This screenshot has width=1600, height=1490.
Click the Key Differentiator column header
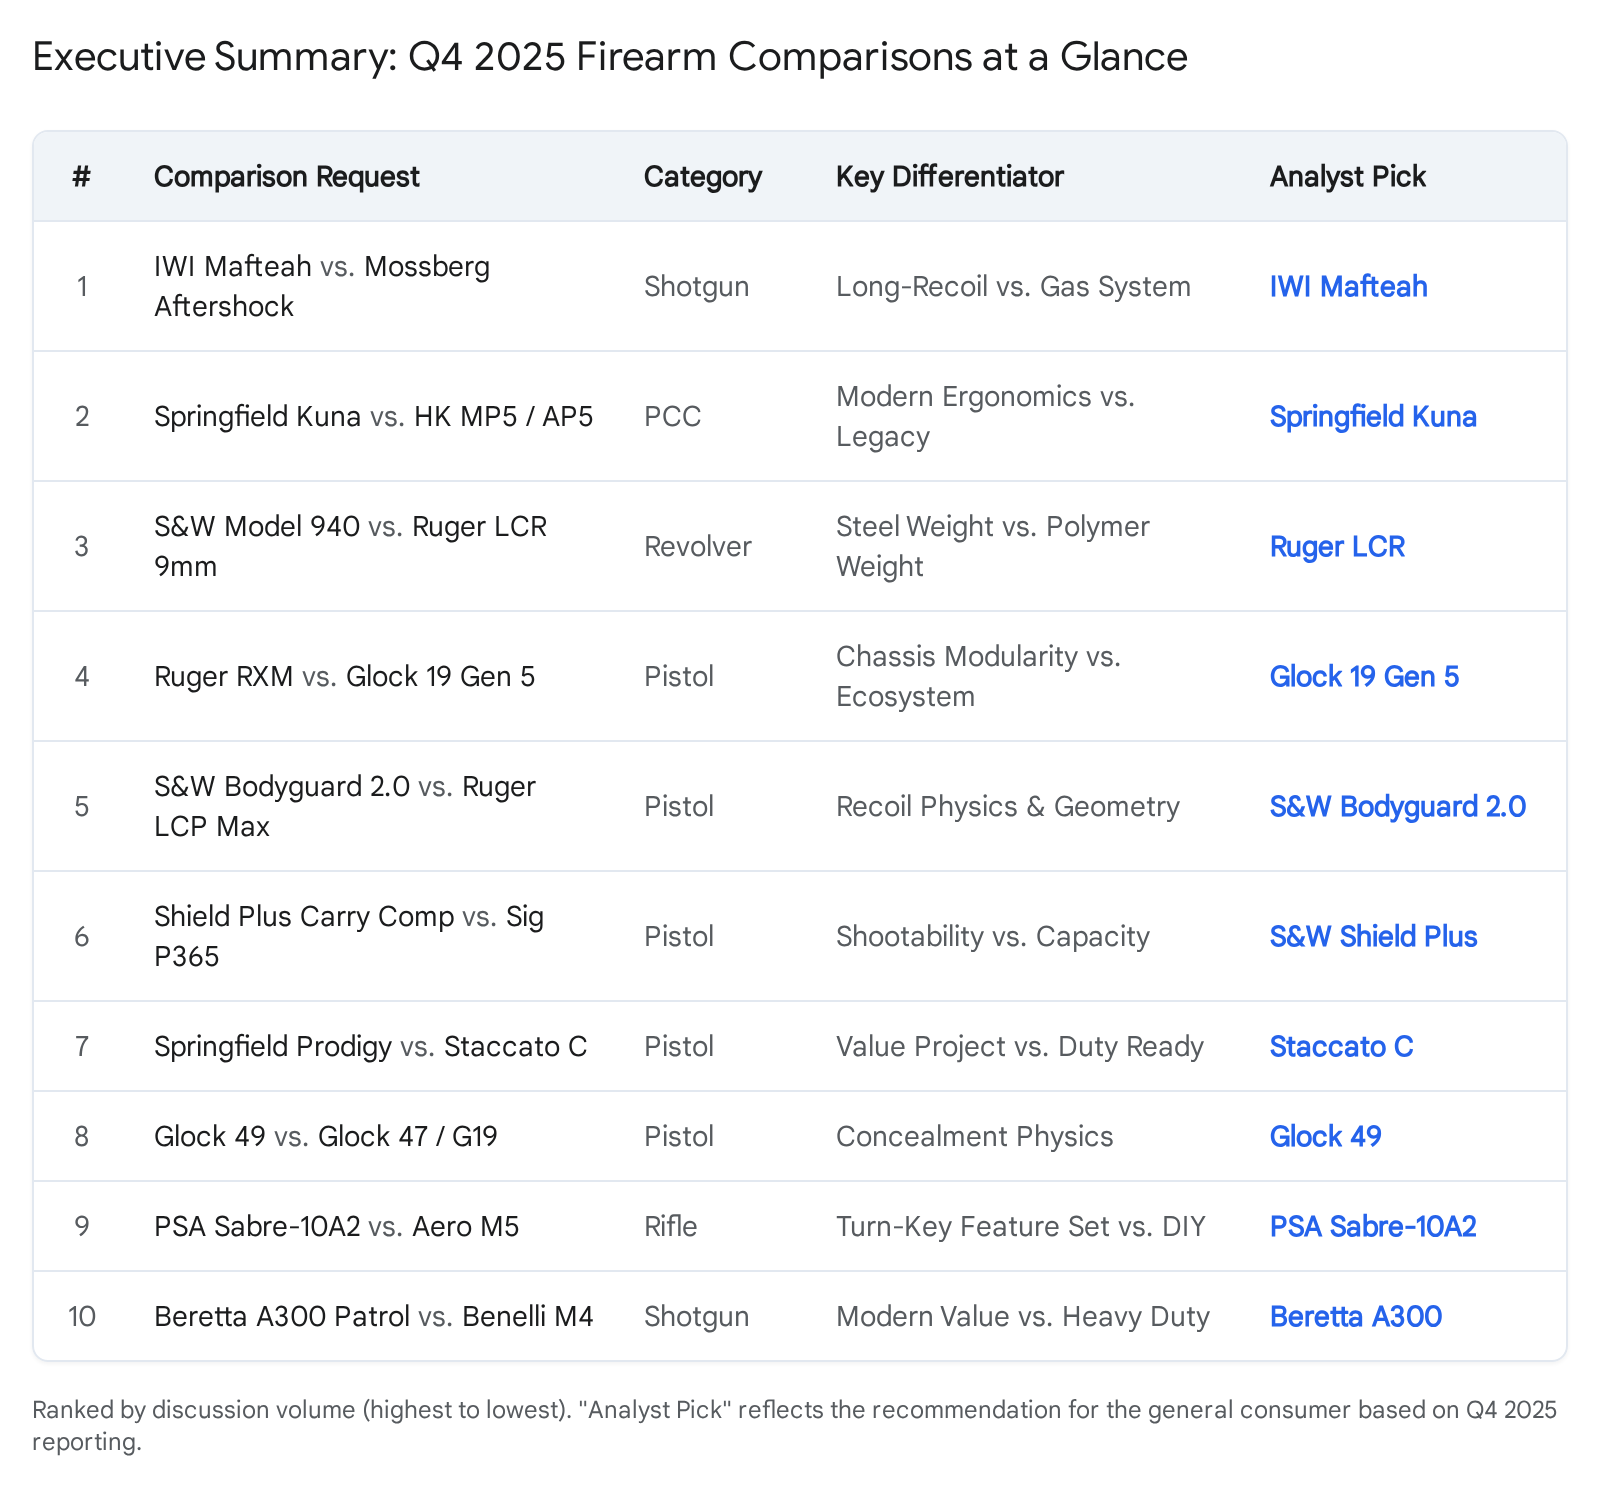click(x=949, y=177)
